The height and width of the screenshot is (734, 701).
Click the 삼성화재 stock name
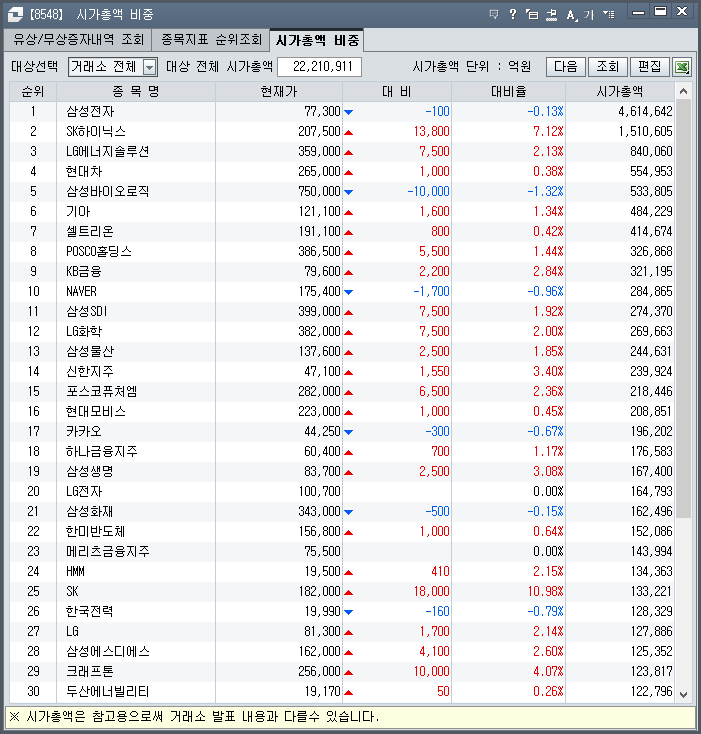click(90, 512)
